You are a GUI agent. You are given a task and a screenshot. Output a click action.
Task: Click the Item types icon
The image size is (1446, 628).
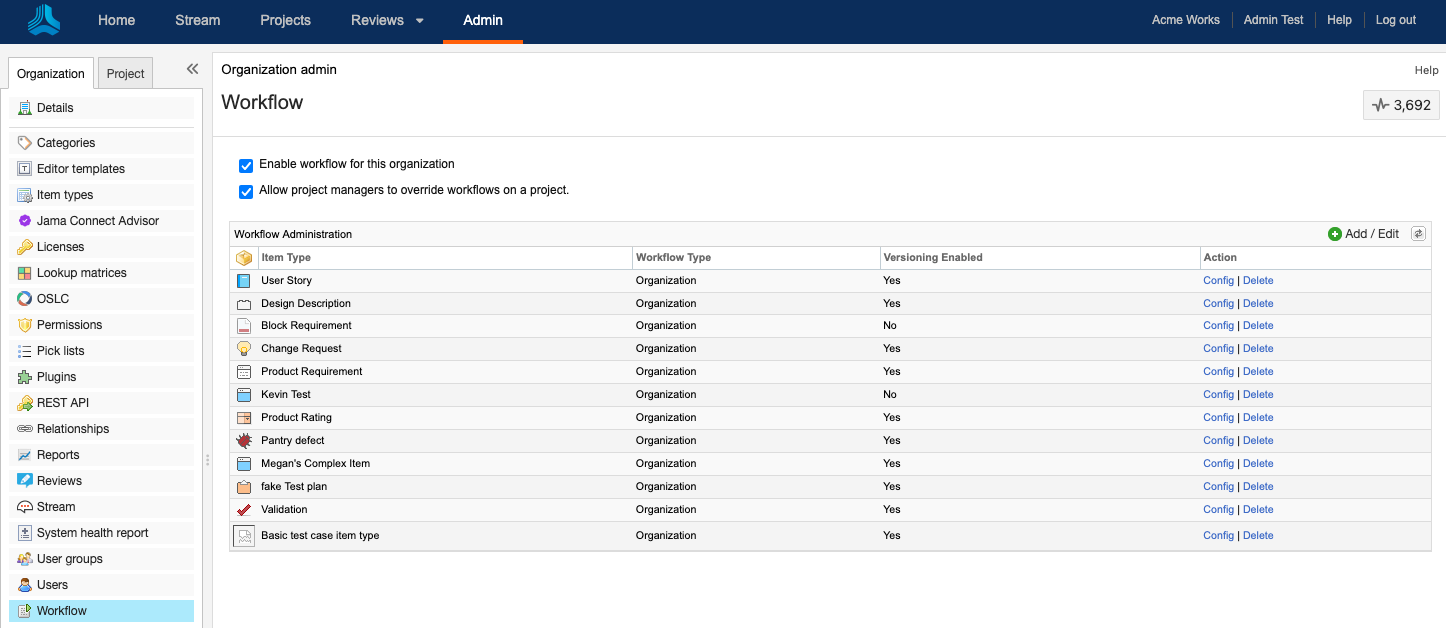click(x=25, y=195)
